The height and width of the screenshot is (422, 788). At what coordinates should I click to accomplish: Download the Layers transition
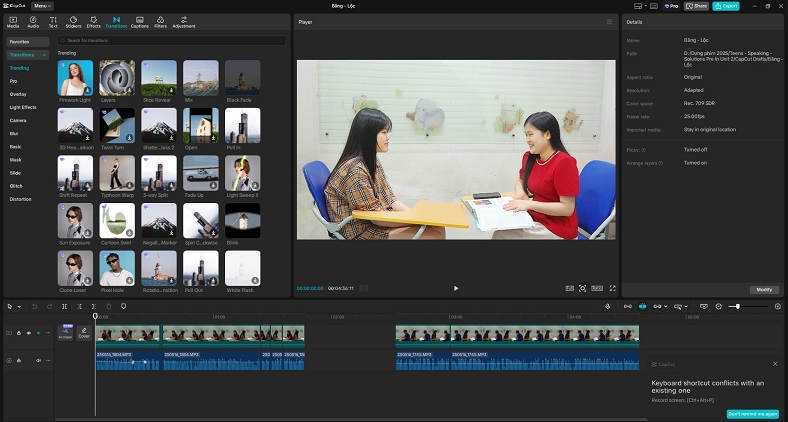pyautogui.click(x=130, y=90)
